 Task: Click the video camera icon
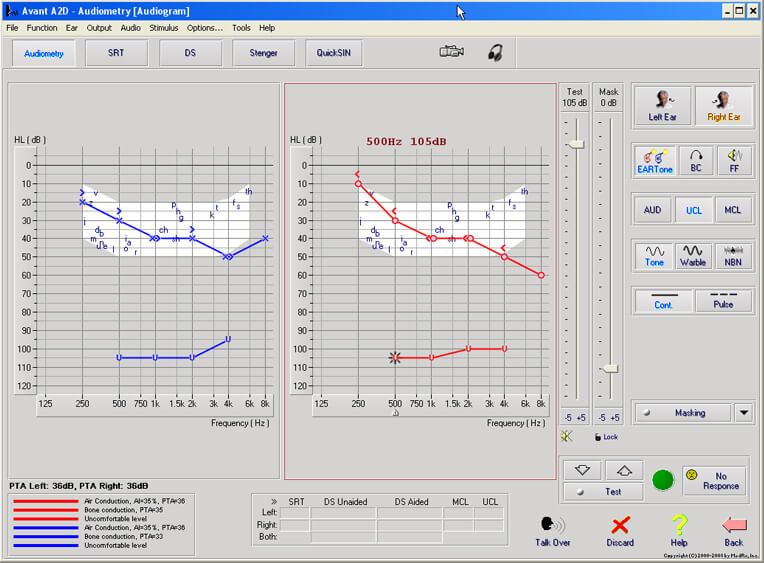tap(452, 53)
